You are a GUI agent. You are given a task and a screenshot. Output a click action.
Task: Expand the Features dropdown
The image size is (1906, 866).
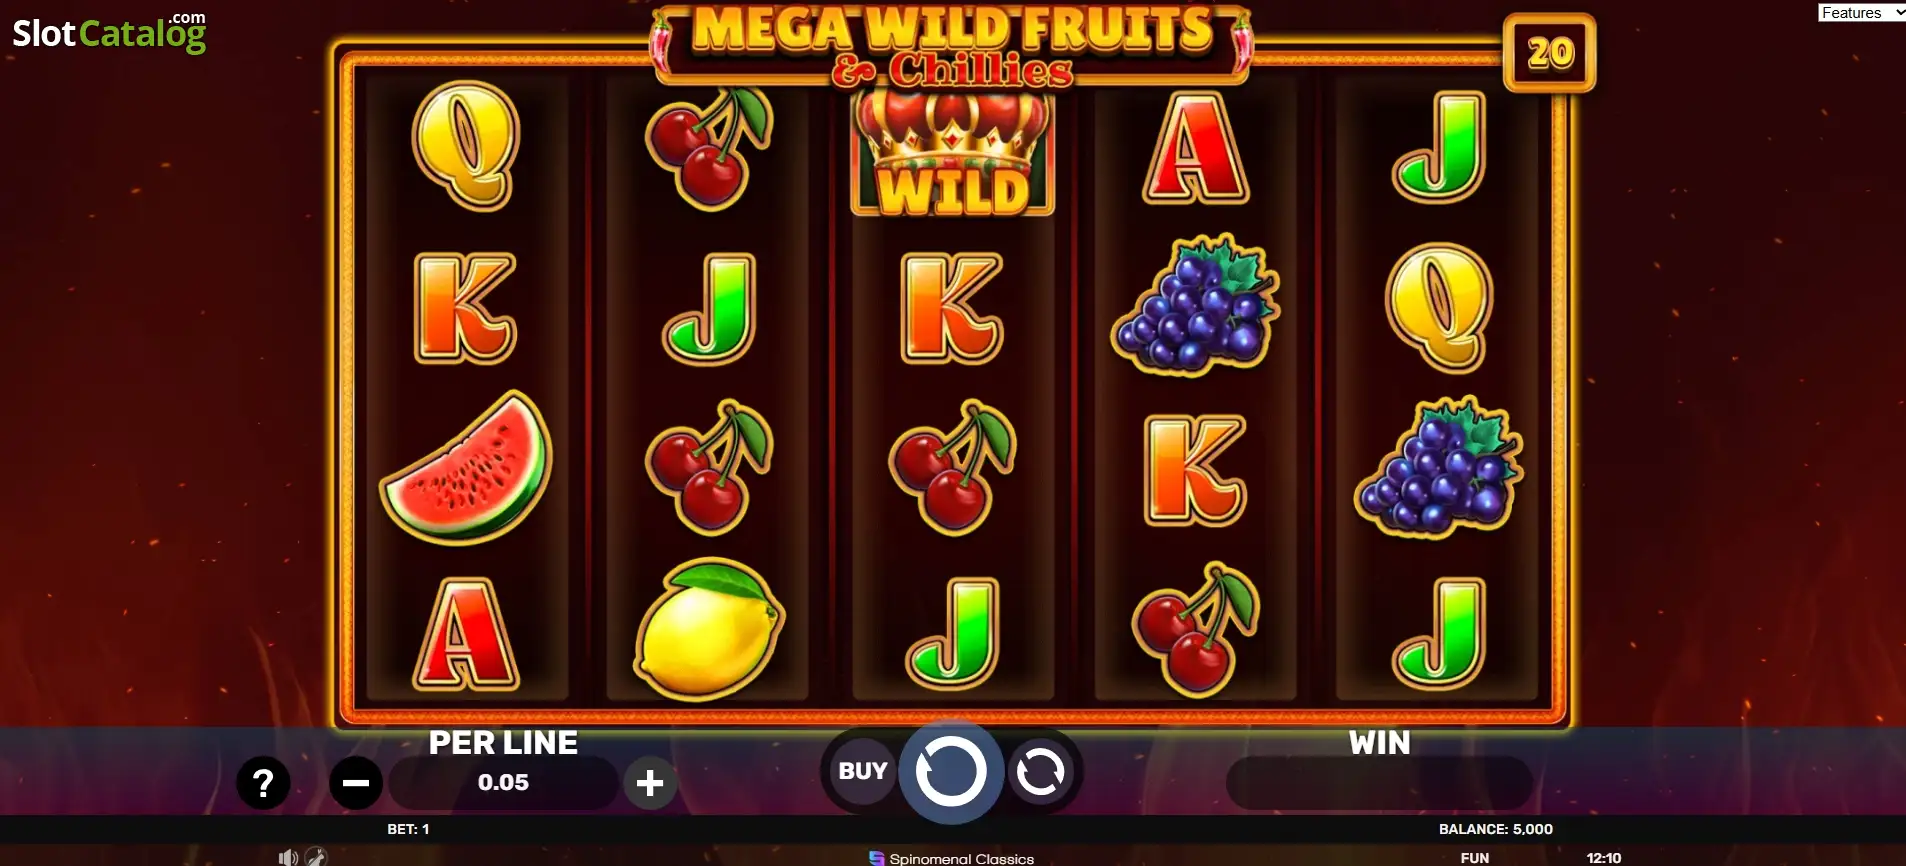pos(1861,12)
